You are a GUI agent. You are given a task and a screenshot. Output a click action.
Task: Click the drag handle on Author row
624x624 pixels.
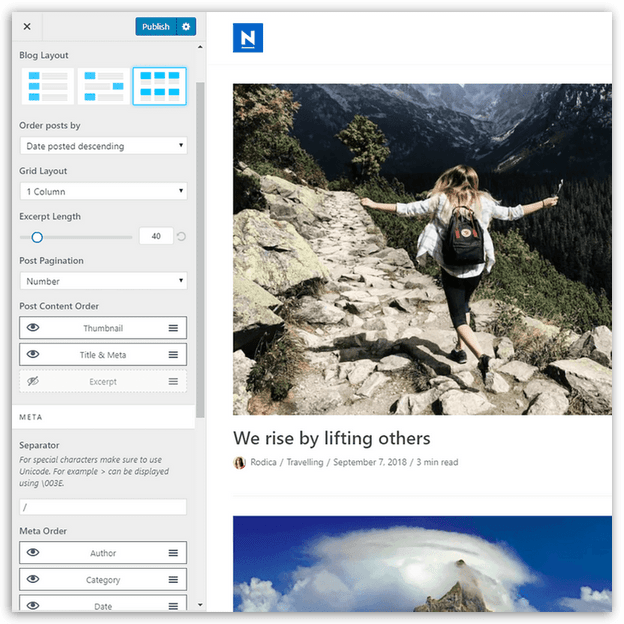pos(173,553)
